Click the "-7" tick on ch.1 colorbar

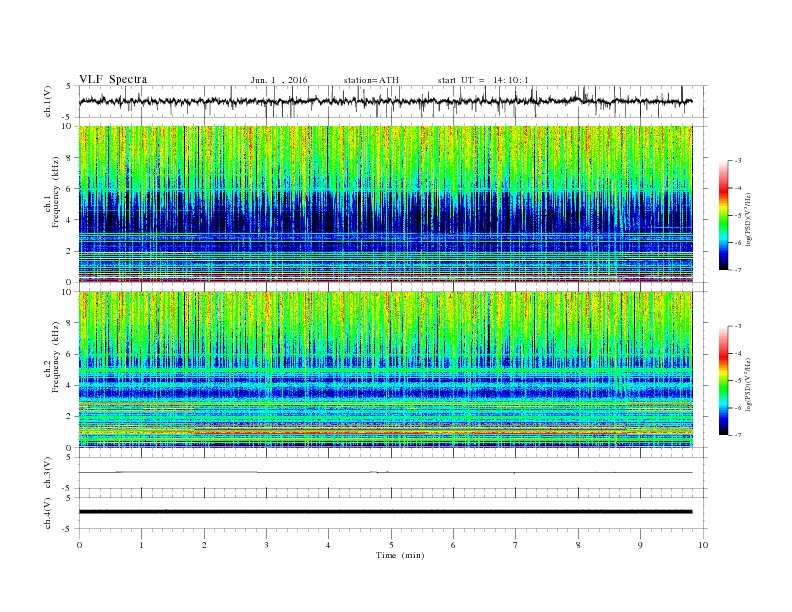pyautogui.click(x=738, y=270)
